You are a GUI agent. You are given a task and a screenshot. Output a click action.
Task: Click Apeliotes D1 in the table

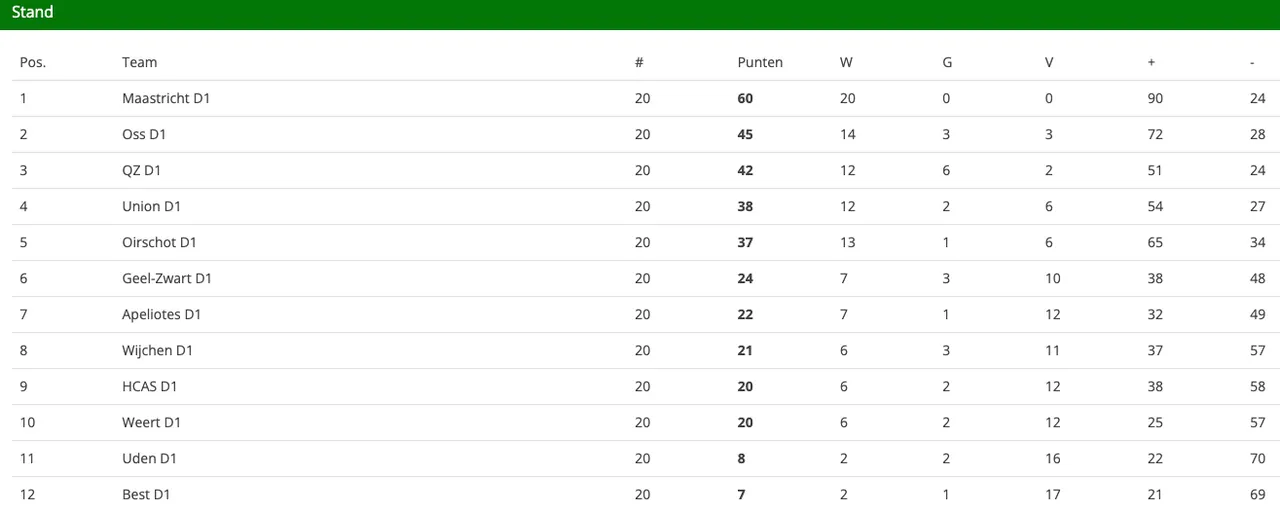162,314
